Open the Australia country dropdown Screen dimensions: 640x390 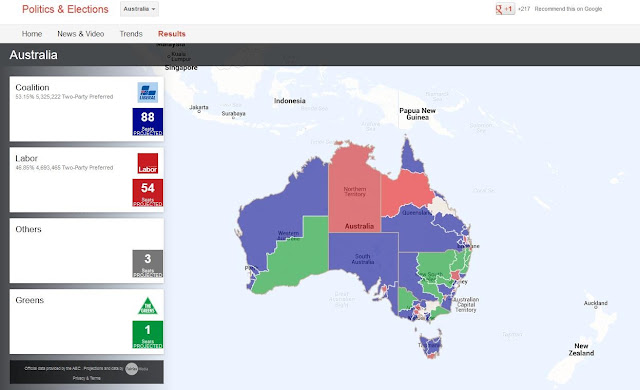139,9
